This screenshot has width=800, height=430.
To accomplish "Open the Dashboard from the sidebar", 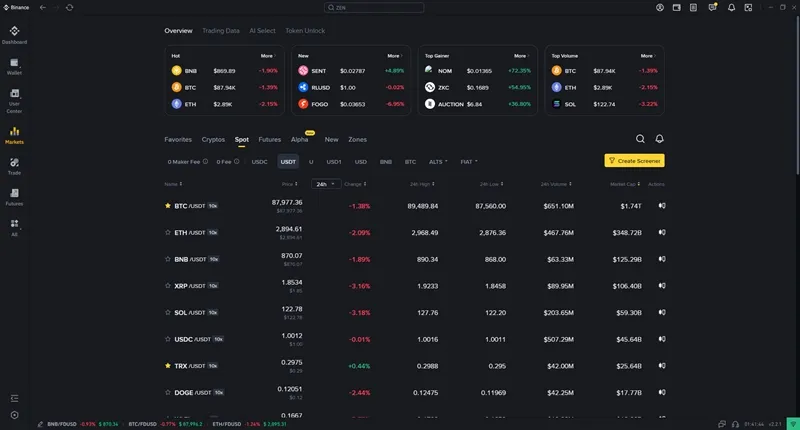I will [x=14, y=36].
